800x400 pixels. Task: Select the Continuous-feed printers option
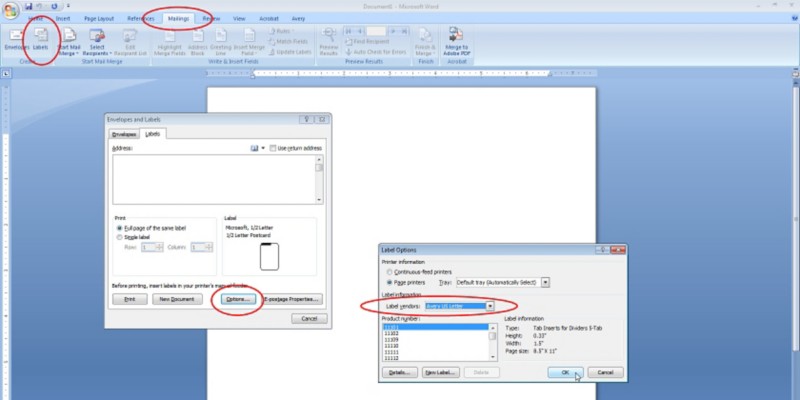click(x=389, y=270)
